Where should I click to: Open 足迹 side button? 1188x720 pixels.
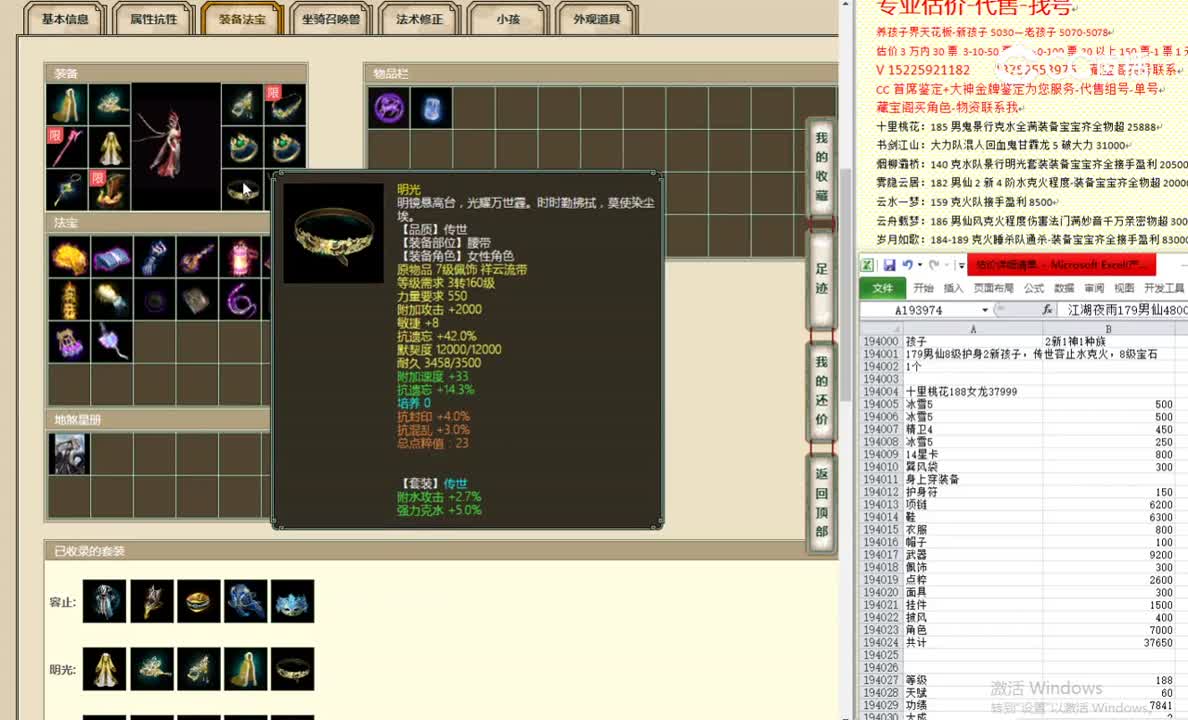coord(821,278)
